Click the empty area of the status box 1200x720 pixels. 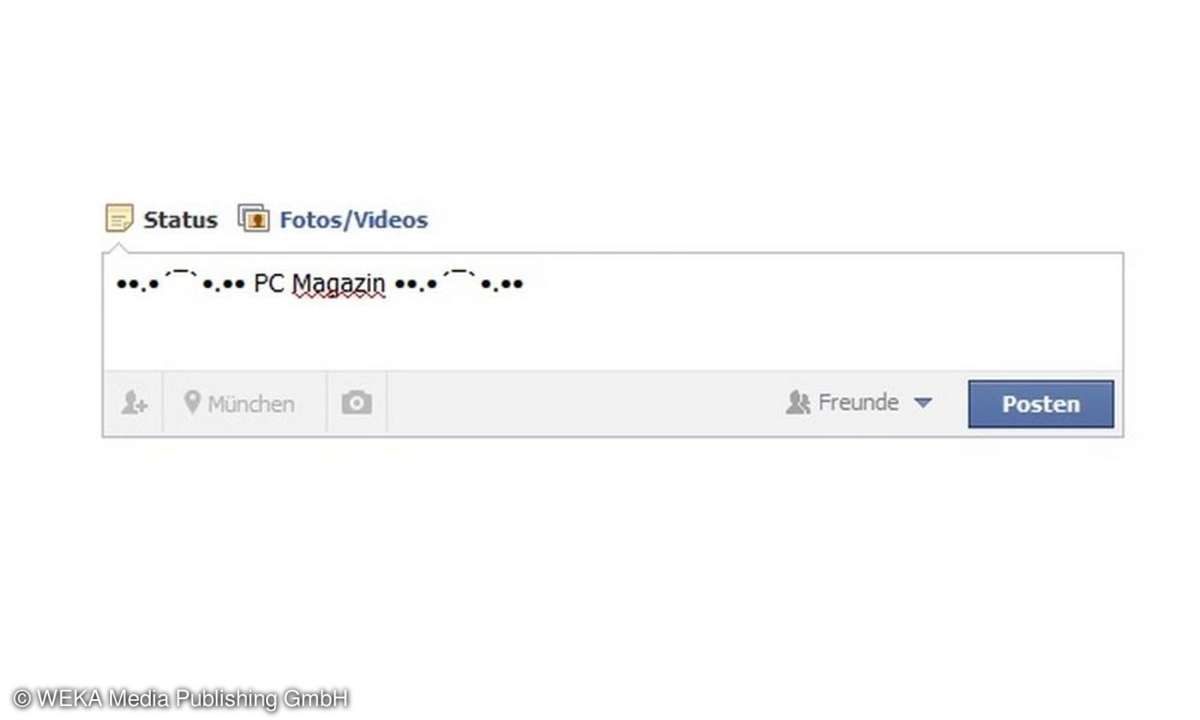tap(800, 320)
